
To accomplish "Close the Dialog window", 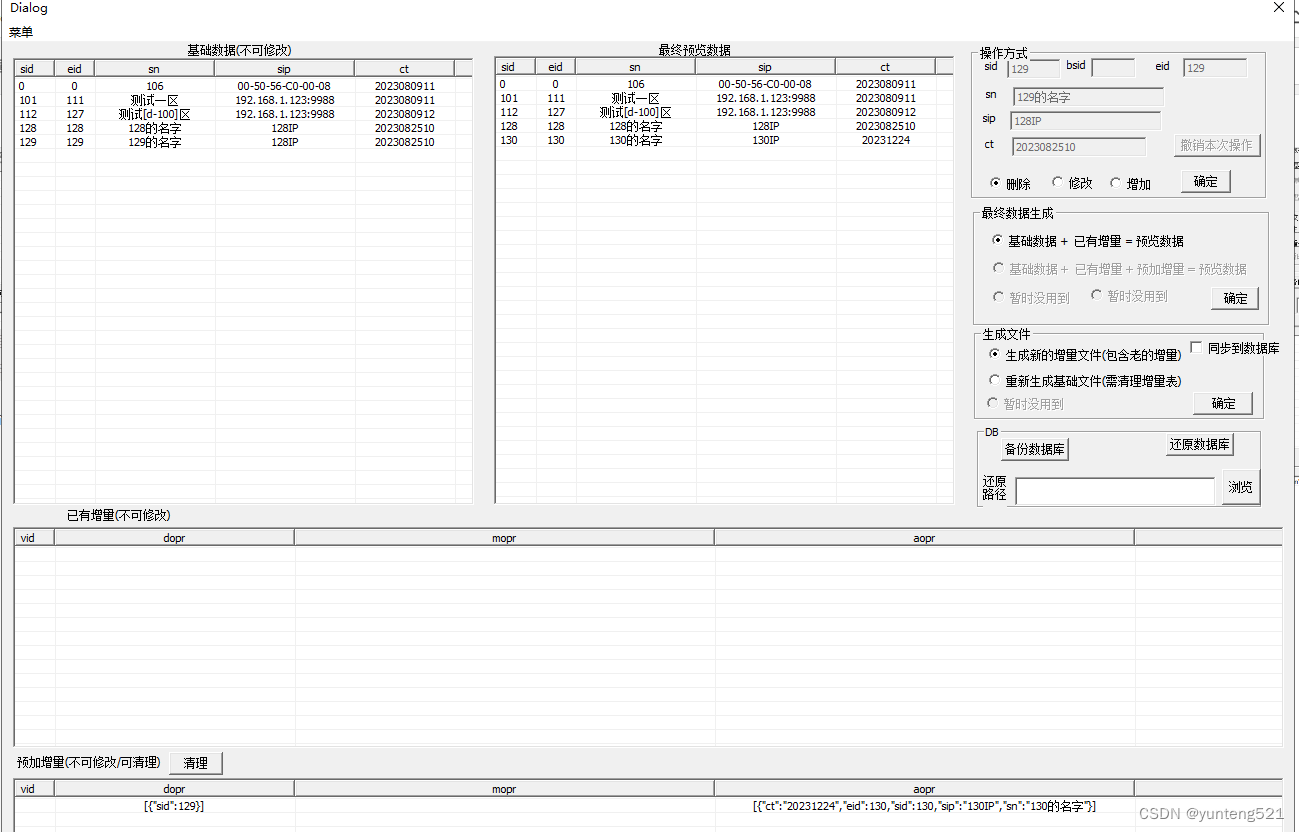I will (1279, 7).
